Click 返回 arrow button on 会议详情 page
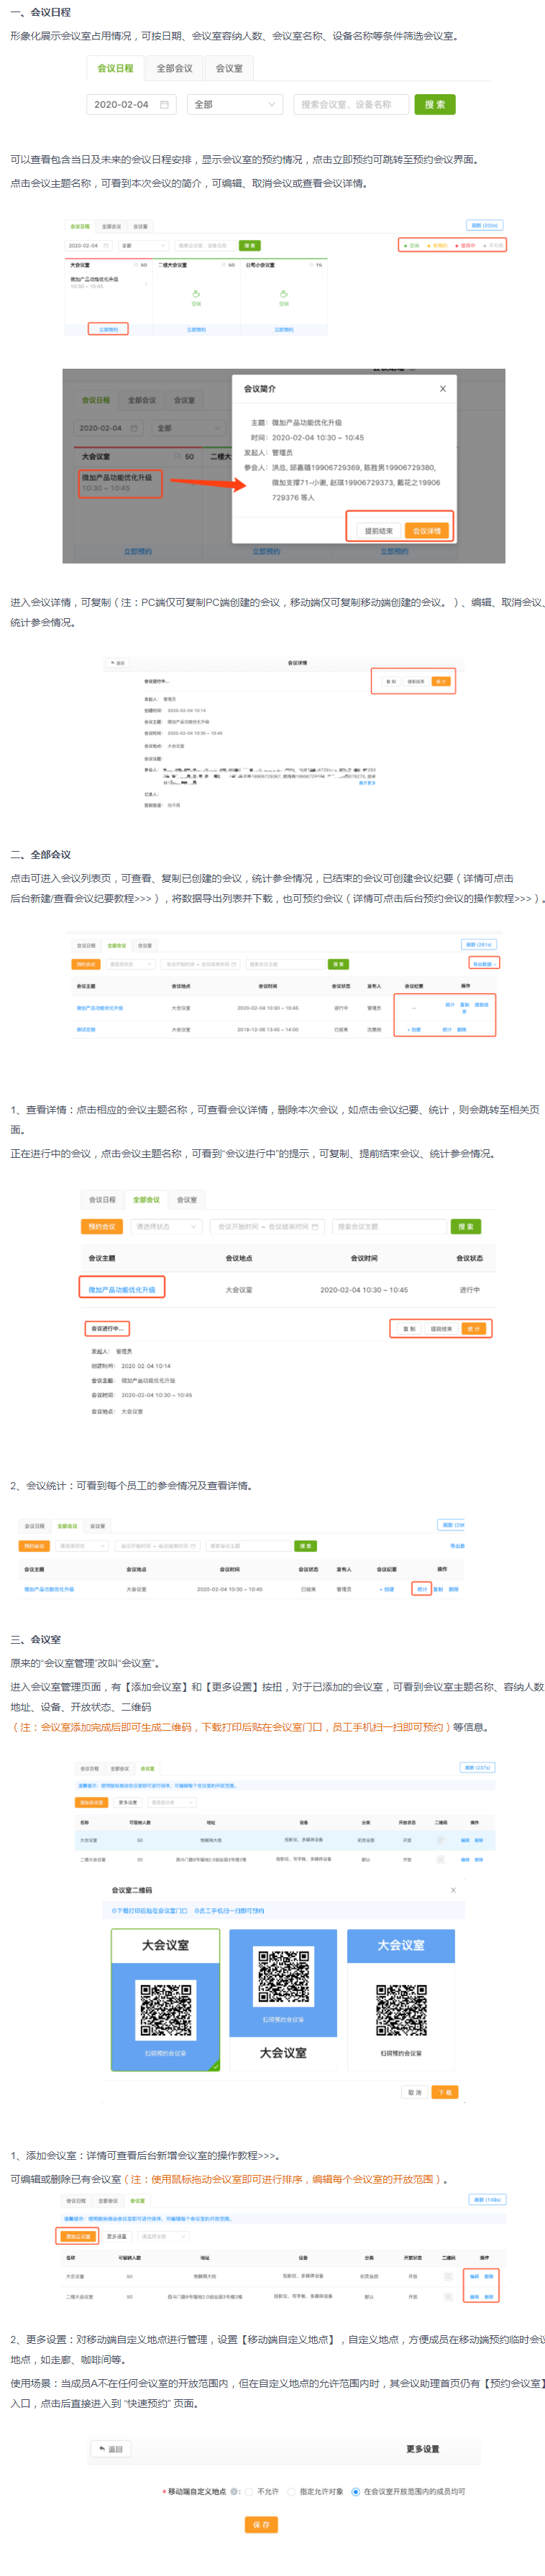The image size is (545, 2576). (118, 663)
